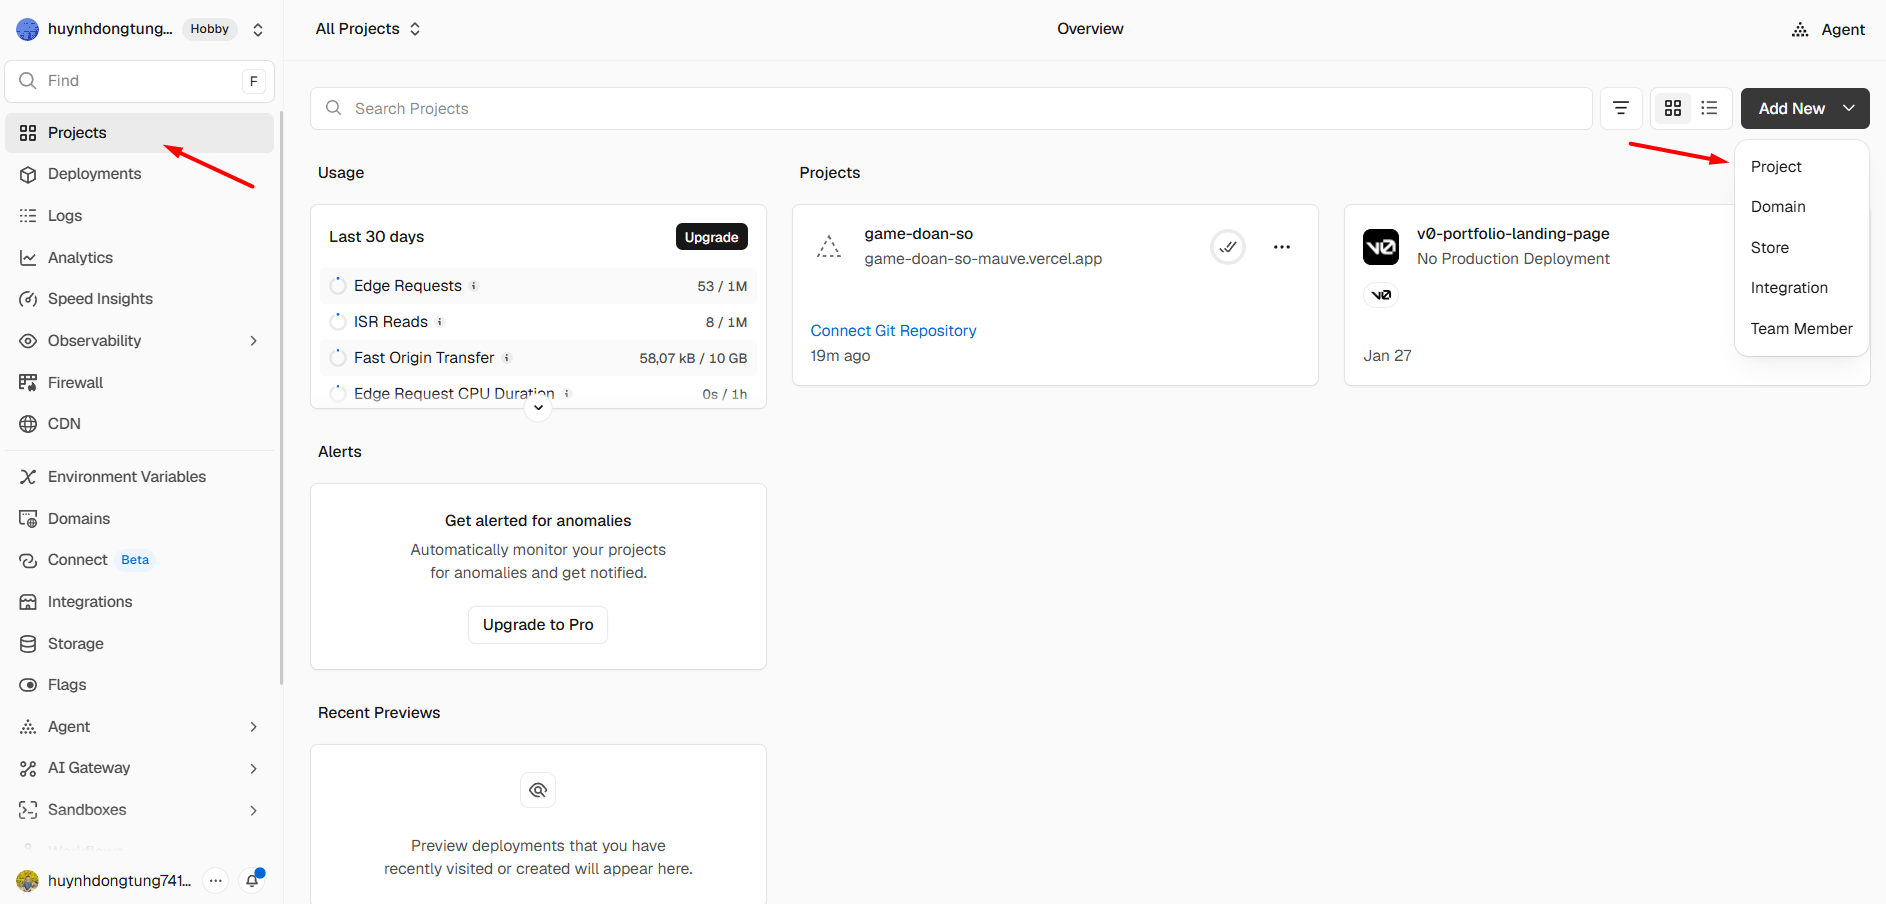Click the Fast Origin Transfer progress ring
Image resolution: width=1886 pixels, height=904 pixels.
coord(338,358)
